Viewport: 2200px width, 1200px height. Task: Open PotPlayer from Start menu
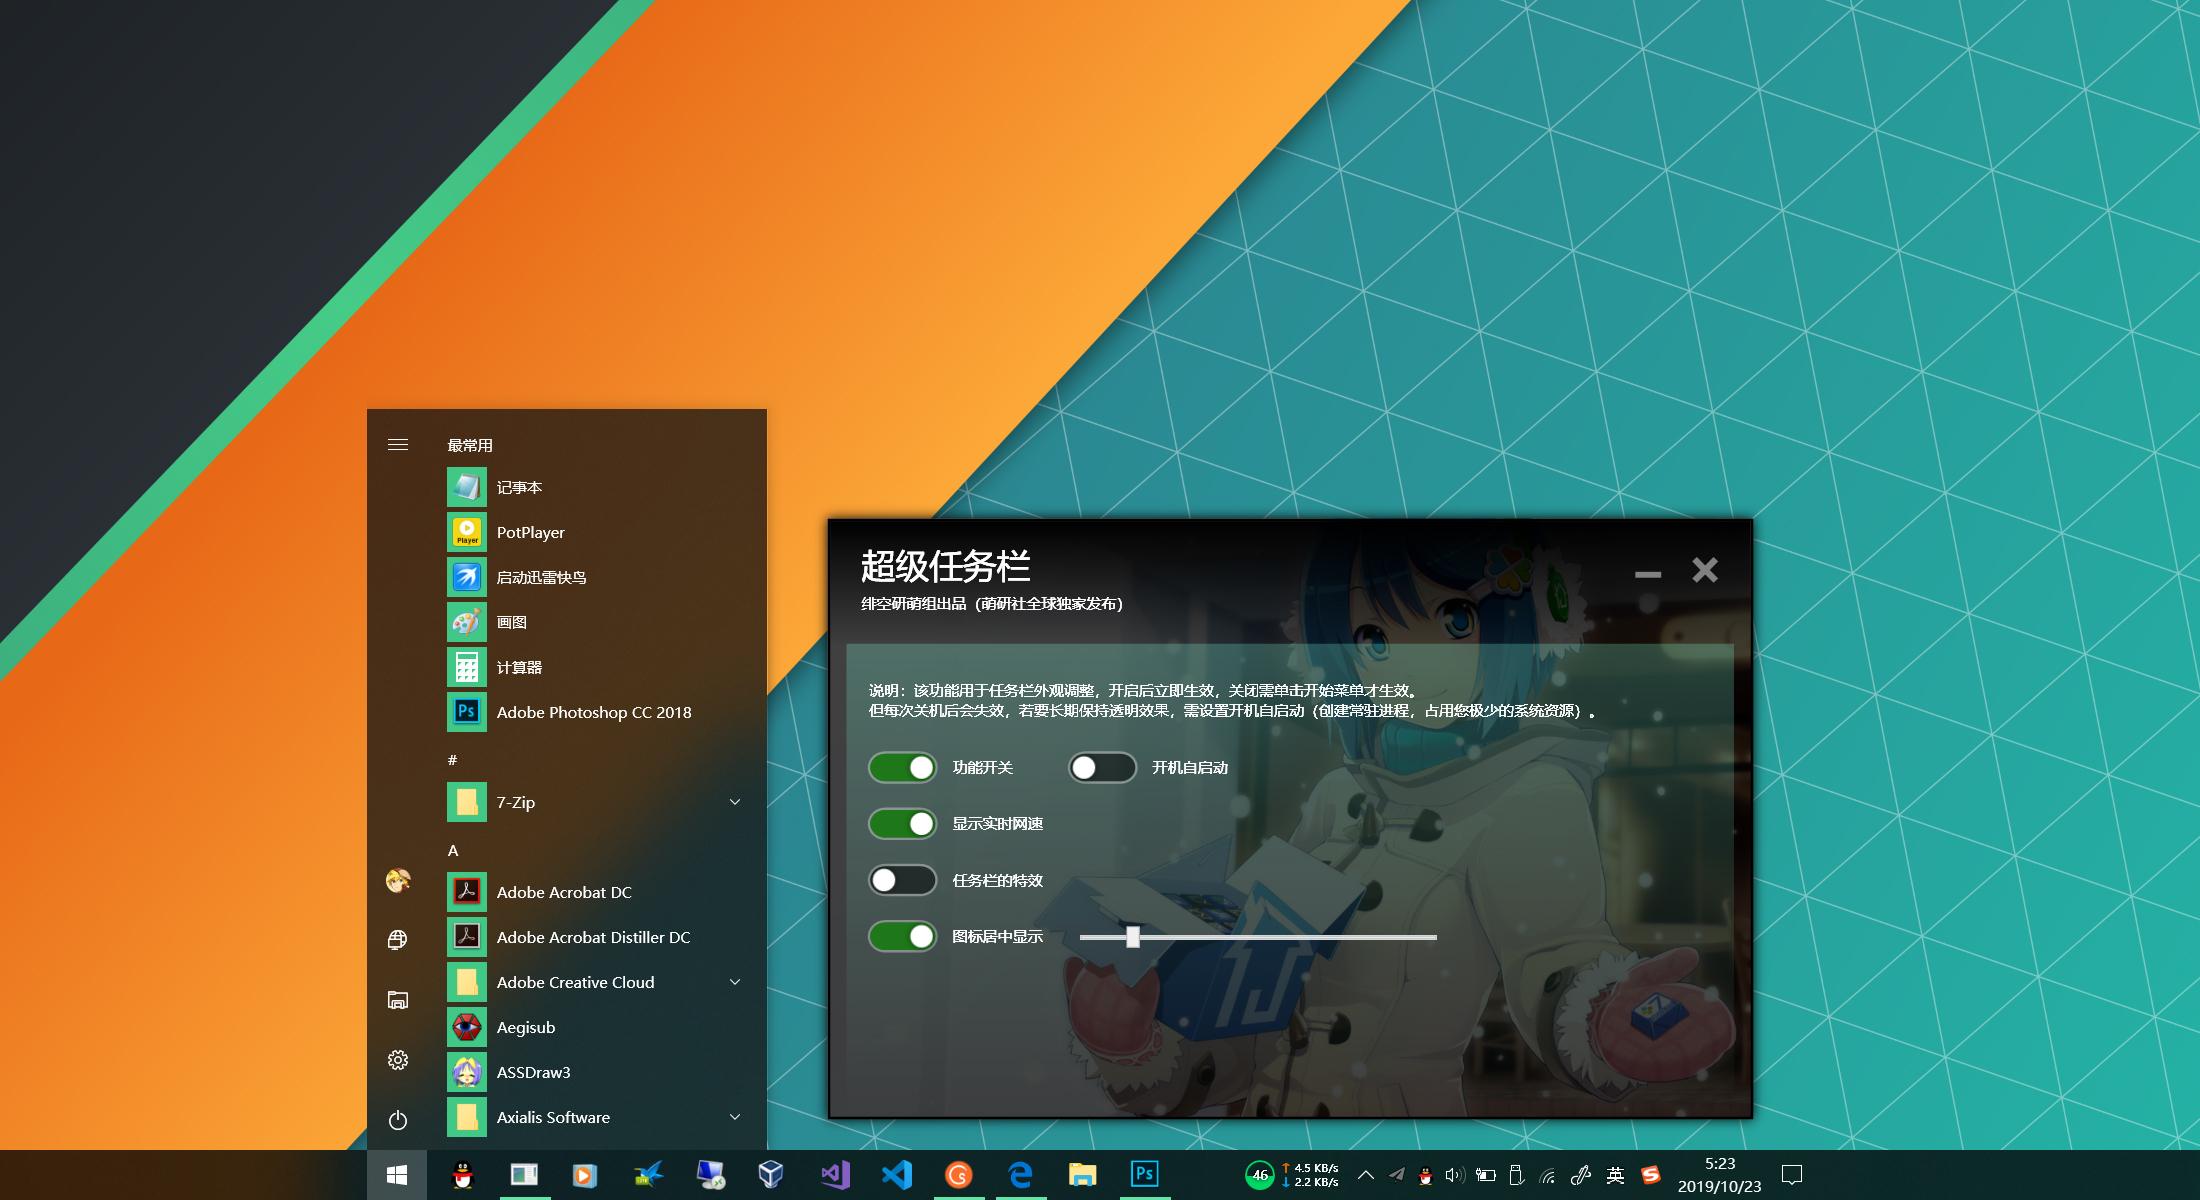tap(529, 532)
